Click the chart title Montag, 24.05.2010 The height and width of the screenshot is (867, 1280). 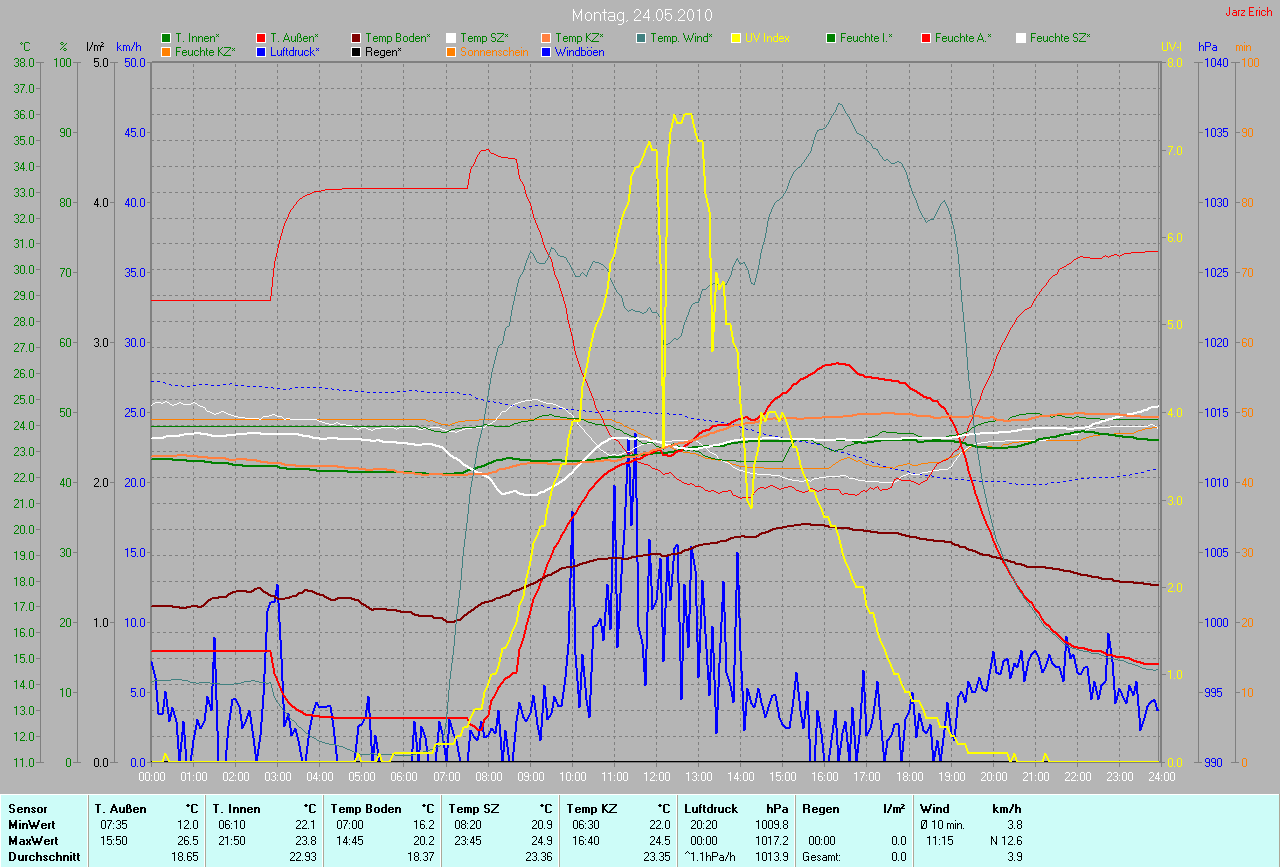[x=640, y=15]
